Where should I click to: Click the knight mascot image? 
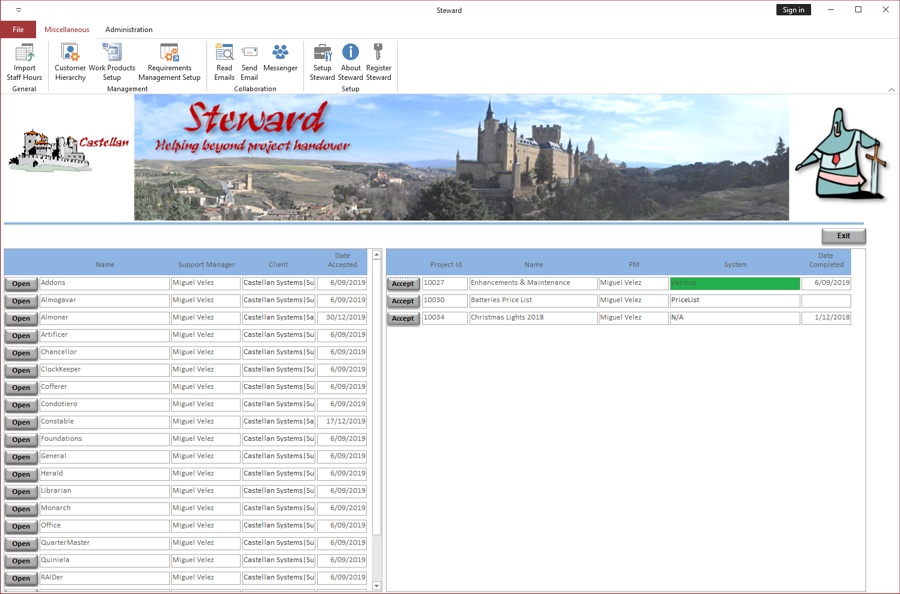click(840, 153)
